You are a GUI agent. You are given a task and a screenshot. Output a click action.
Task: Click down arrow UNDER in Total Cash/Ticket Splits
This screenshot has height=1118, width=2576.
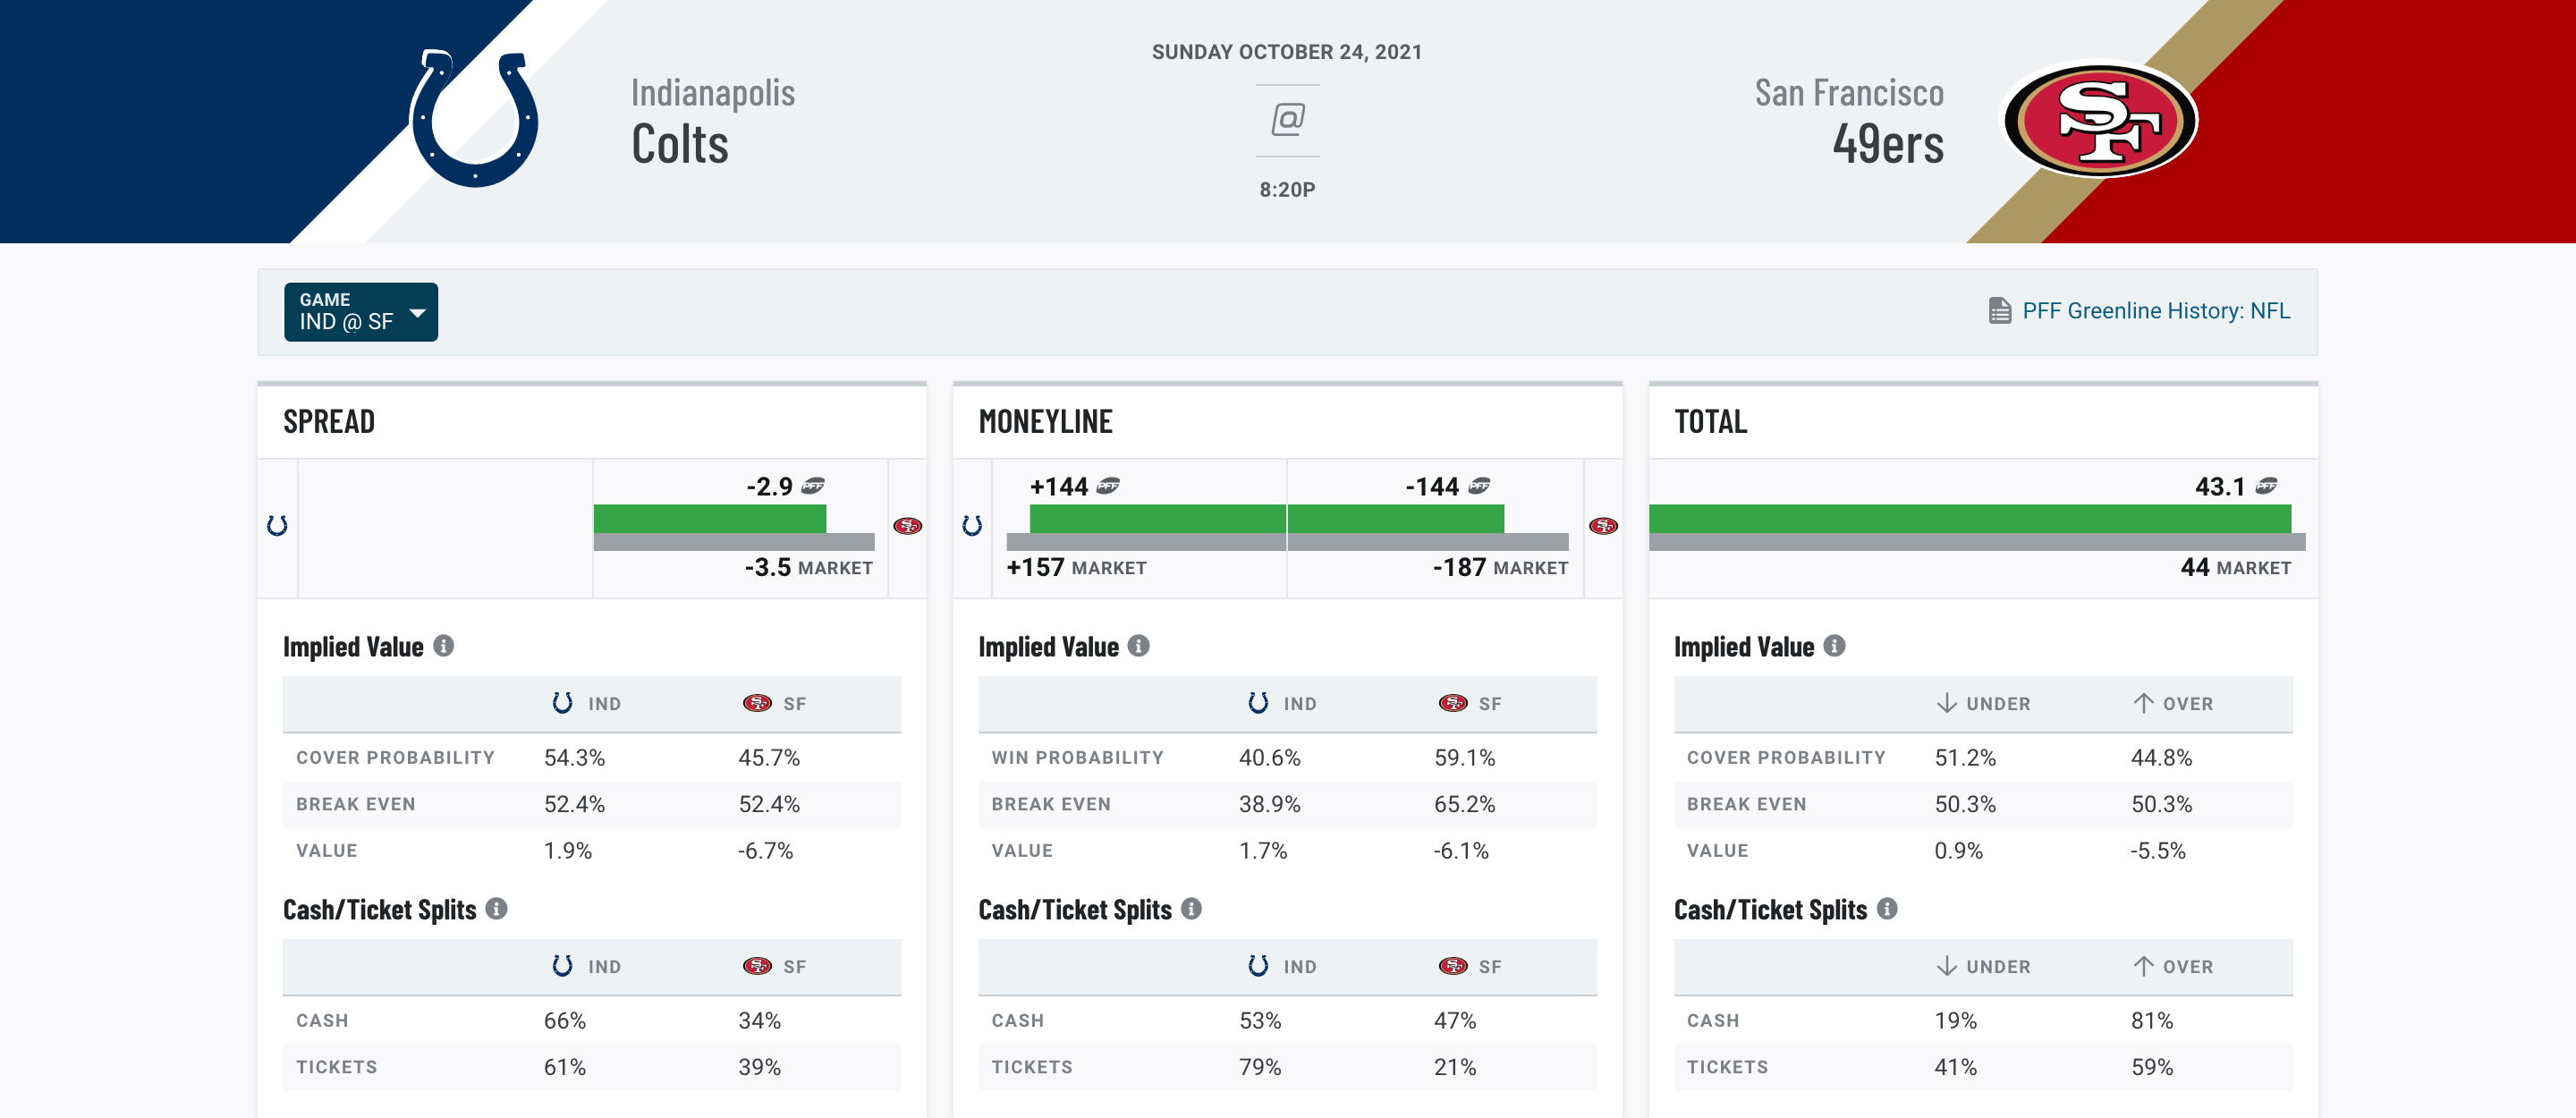[x=1946, y=966]
